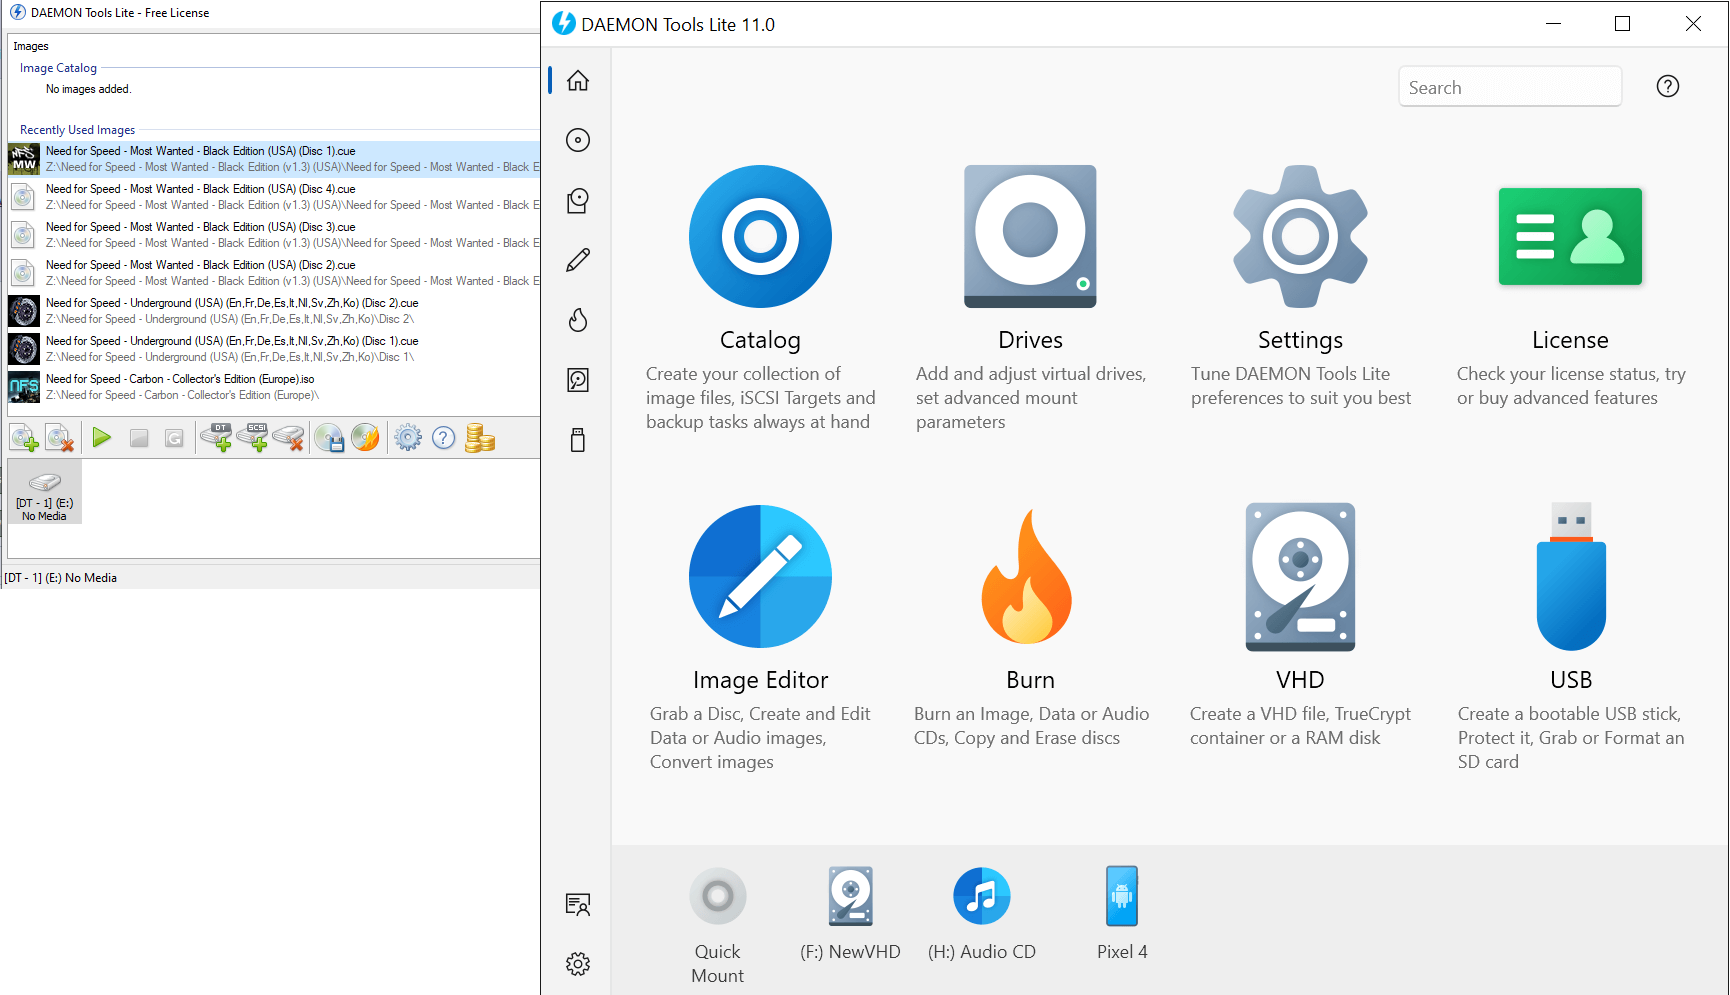Click the Remove Image toolbar icon
1730x995 pixels.
60,438
